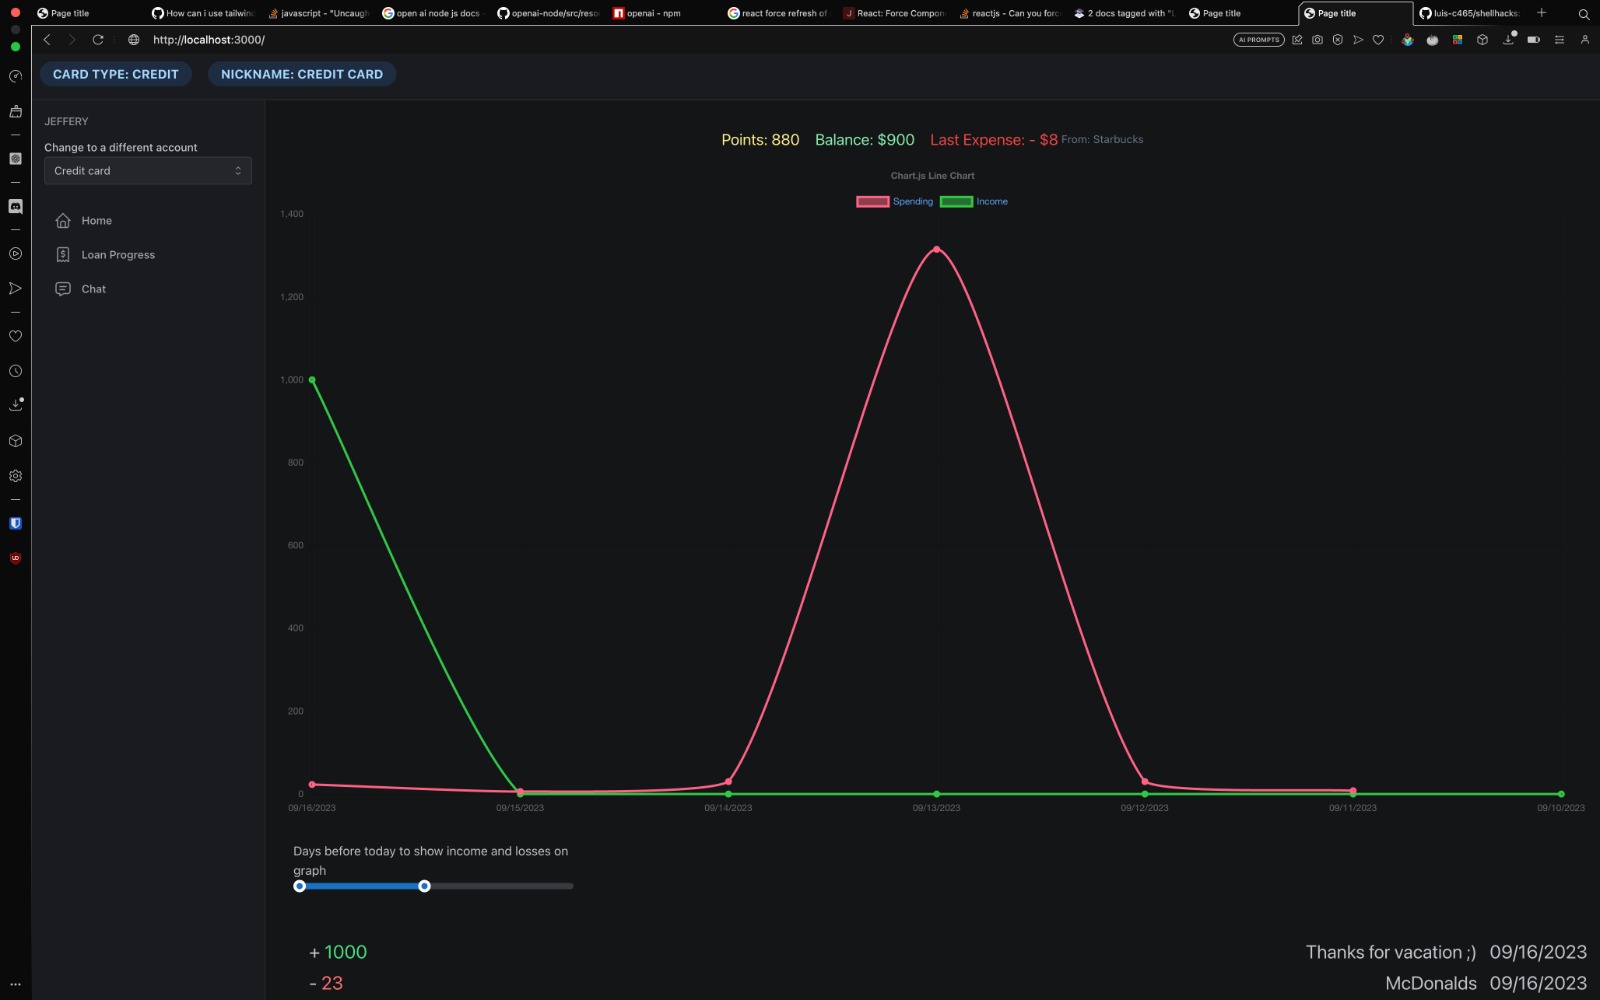Open the ad blocker shield icon
This screenshot has height=1000, width=1600.
tap(1337, 40)
